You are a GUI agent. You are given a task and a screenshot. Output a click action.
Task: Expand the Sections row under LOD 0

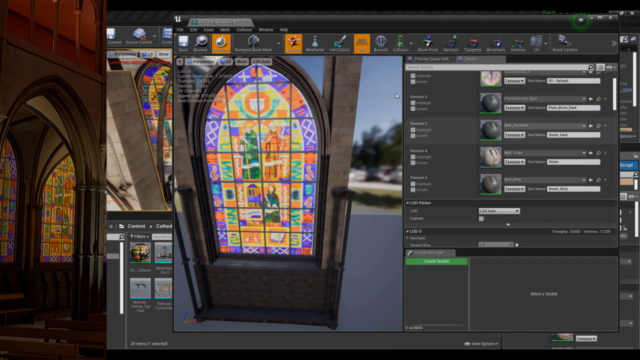click(407, 238)
